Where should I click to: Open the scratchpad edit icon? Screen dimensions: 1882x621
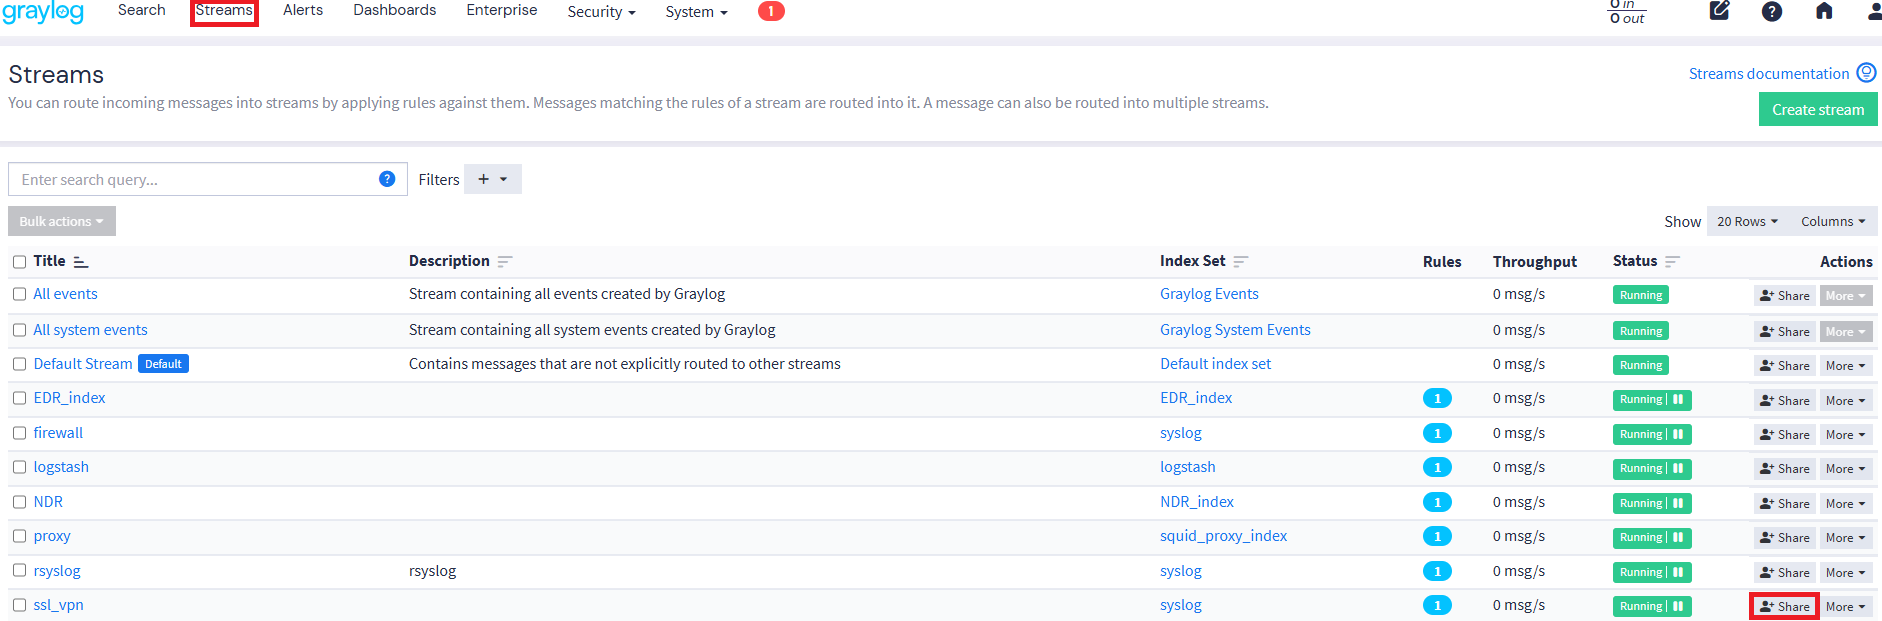pyautogui.click(x=1719, y=11)
